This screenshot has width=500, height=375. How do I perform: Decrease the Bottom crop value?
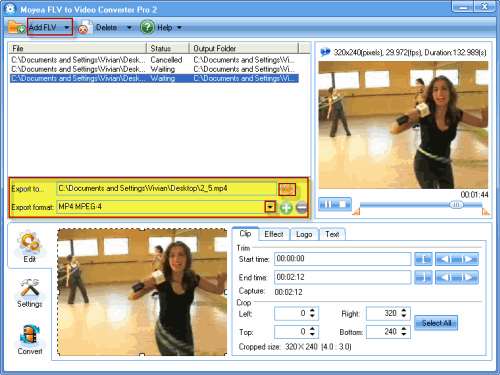pos(404,334)
